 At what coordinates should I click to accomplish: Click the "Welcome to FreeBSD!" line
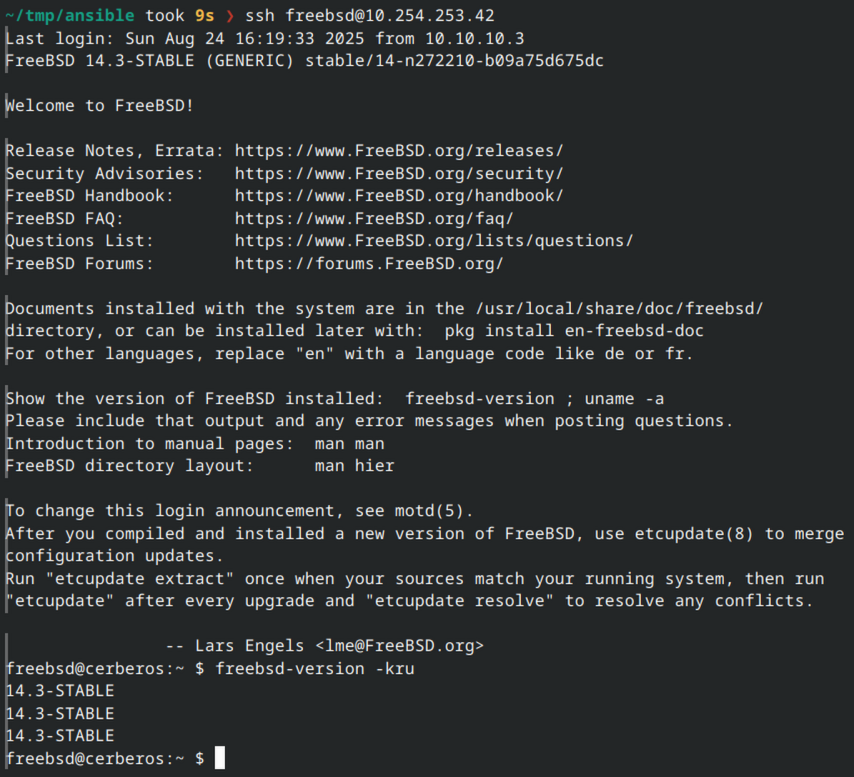100,105
